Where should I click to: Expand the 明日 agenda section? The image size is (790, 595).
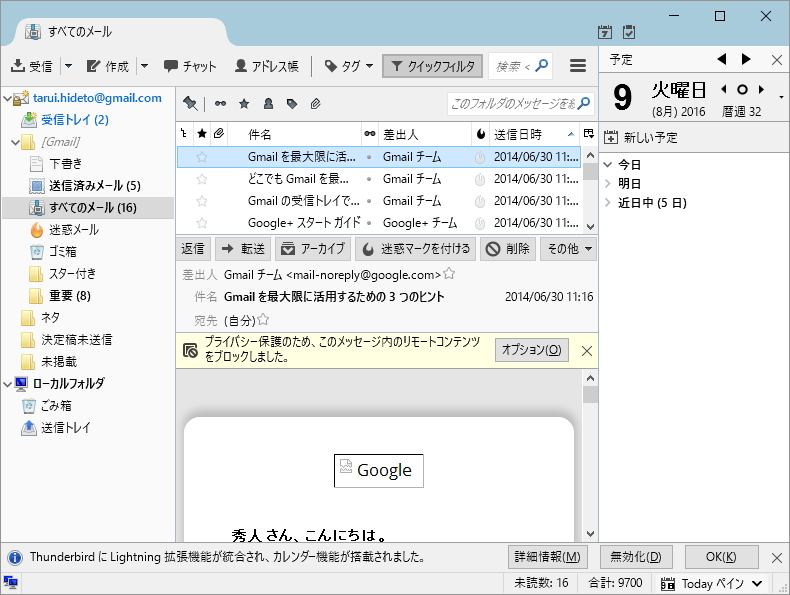(x=608, y=183)
